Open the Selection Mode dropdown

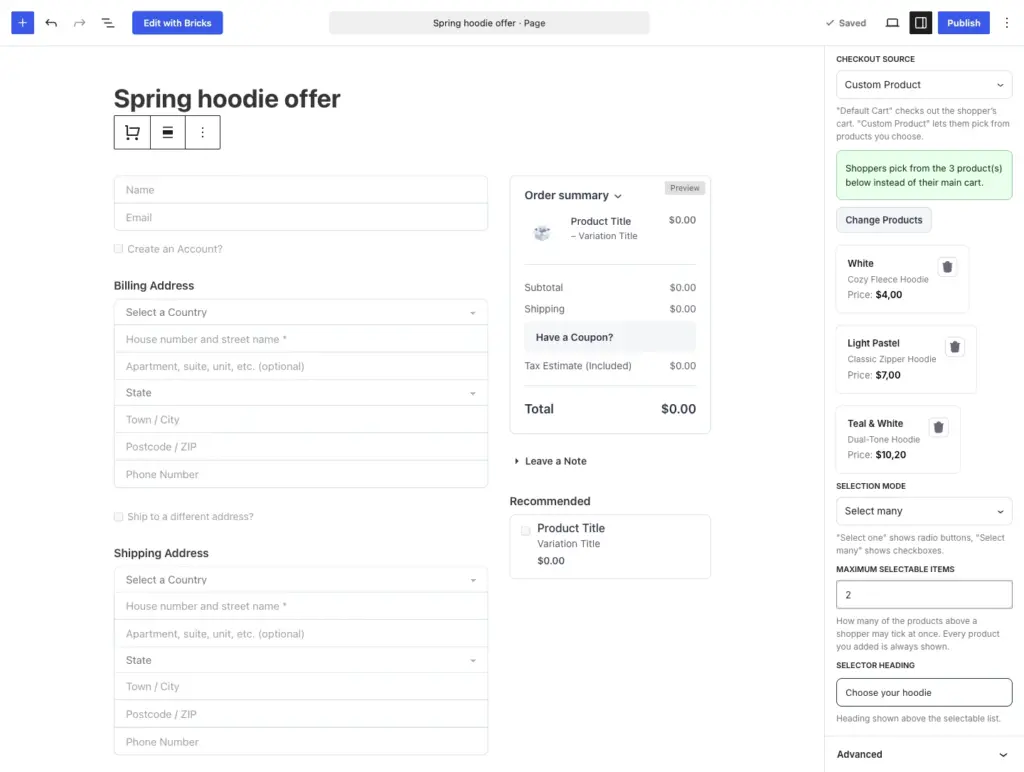923,511
